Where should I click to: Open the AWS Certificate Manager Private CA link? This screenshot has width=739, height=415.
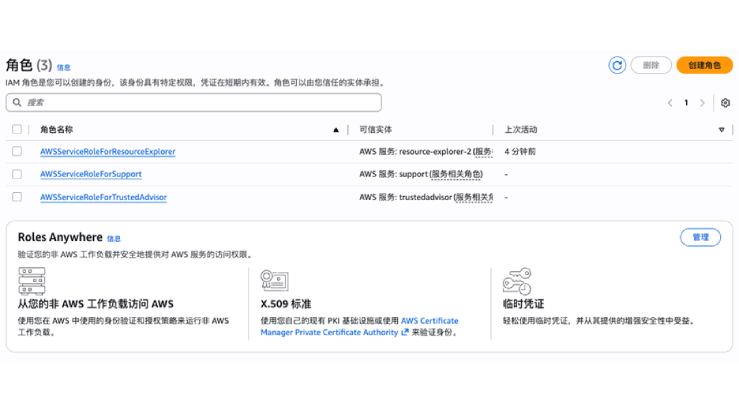point(330,327)
